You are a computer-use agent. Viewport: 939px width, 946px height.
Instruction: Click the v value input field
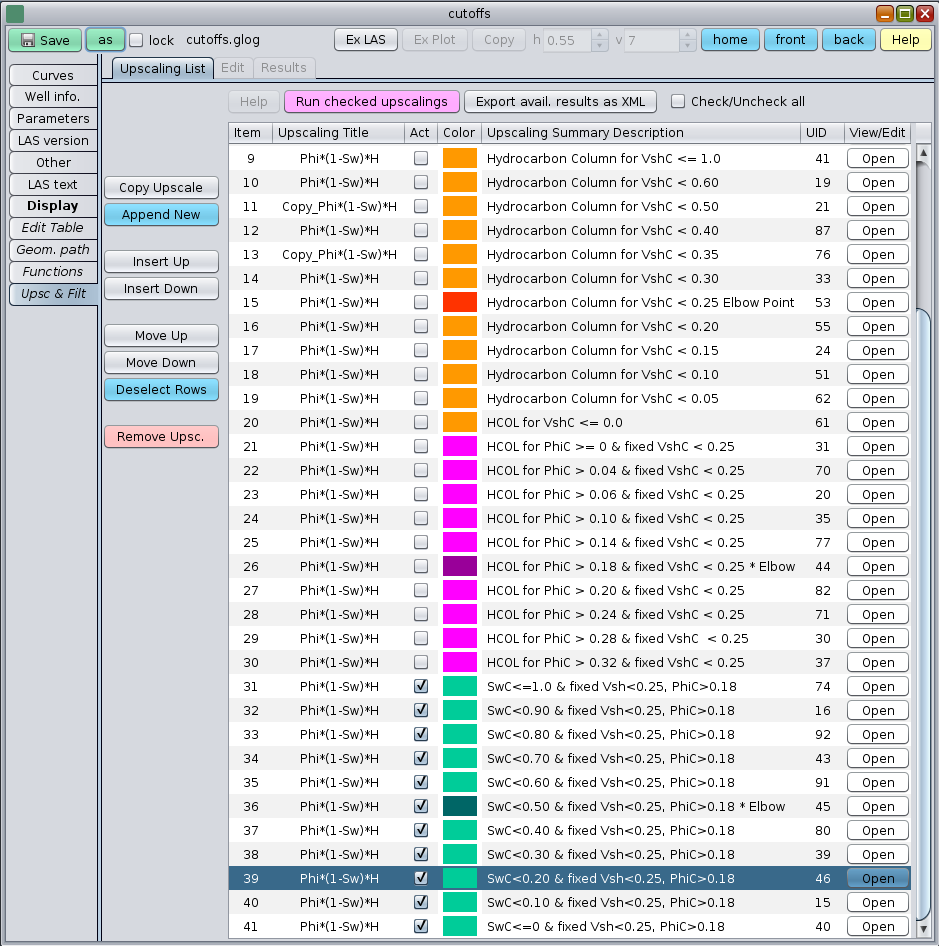click(652, 40)
